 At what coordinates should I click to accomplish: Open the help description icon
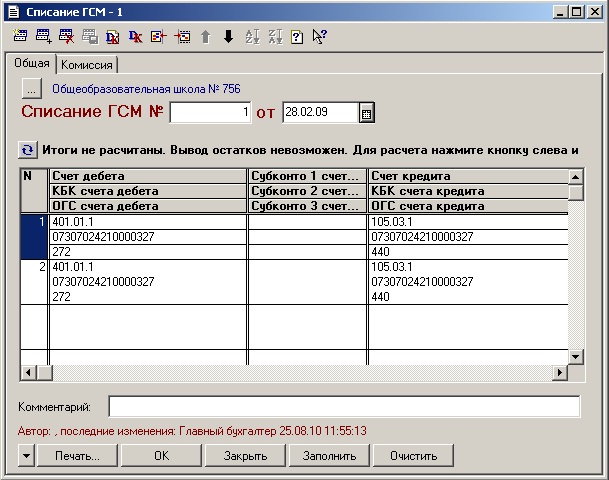click(297, 37)
